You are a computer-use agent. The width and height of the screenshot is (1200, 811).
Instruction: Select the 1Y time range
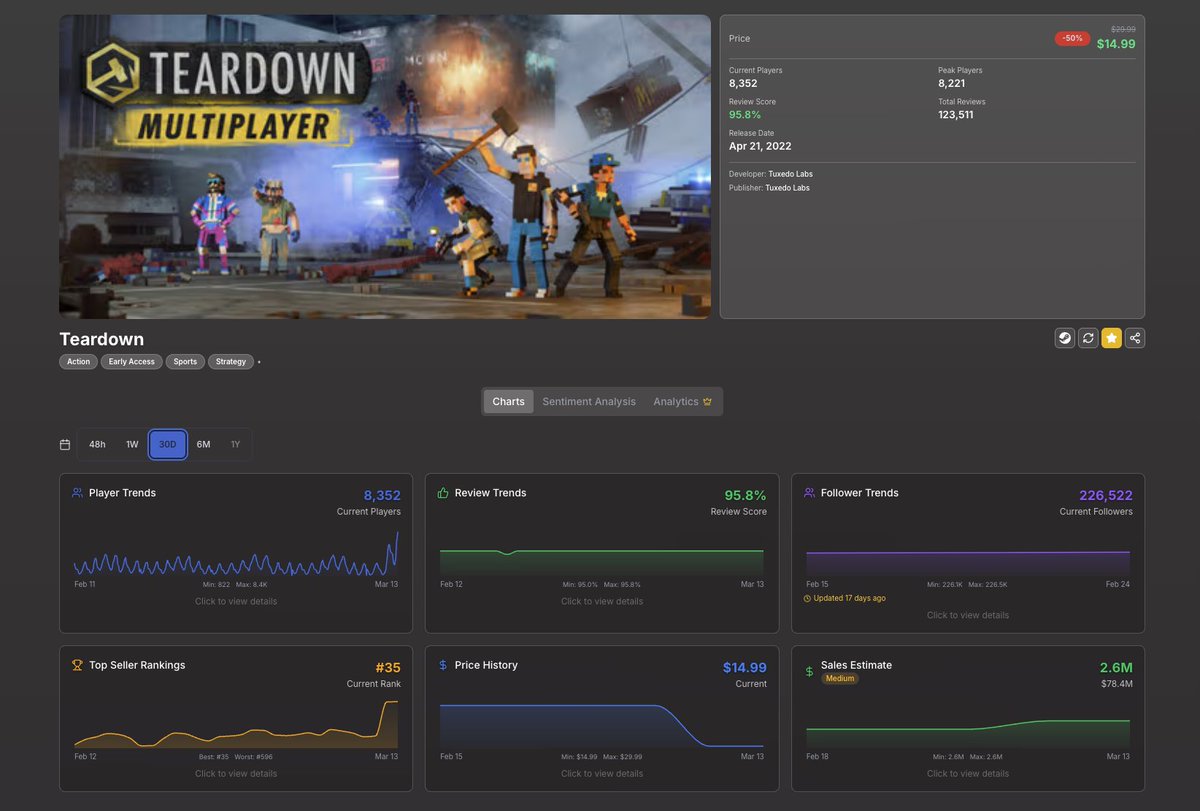[x=235, y=445]
